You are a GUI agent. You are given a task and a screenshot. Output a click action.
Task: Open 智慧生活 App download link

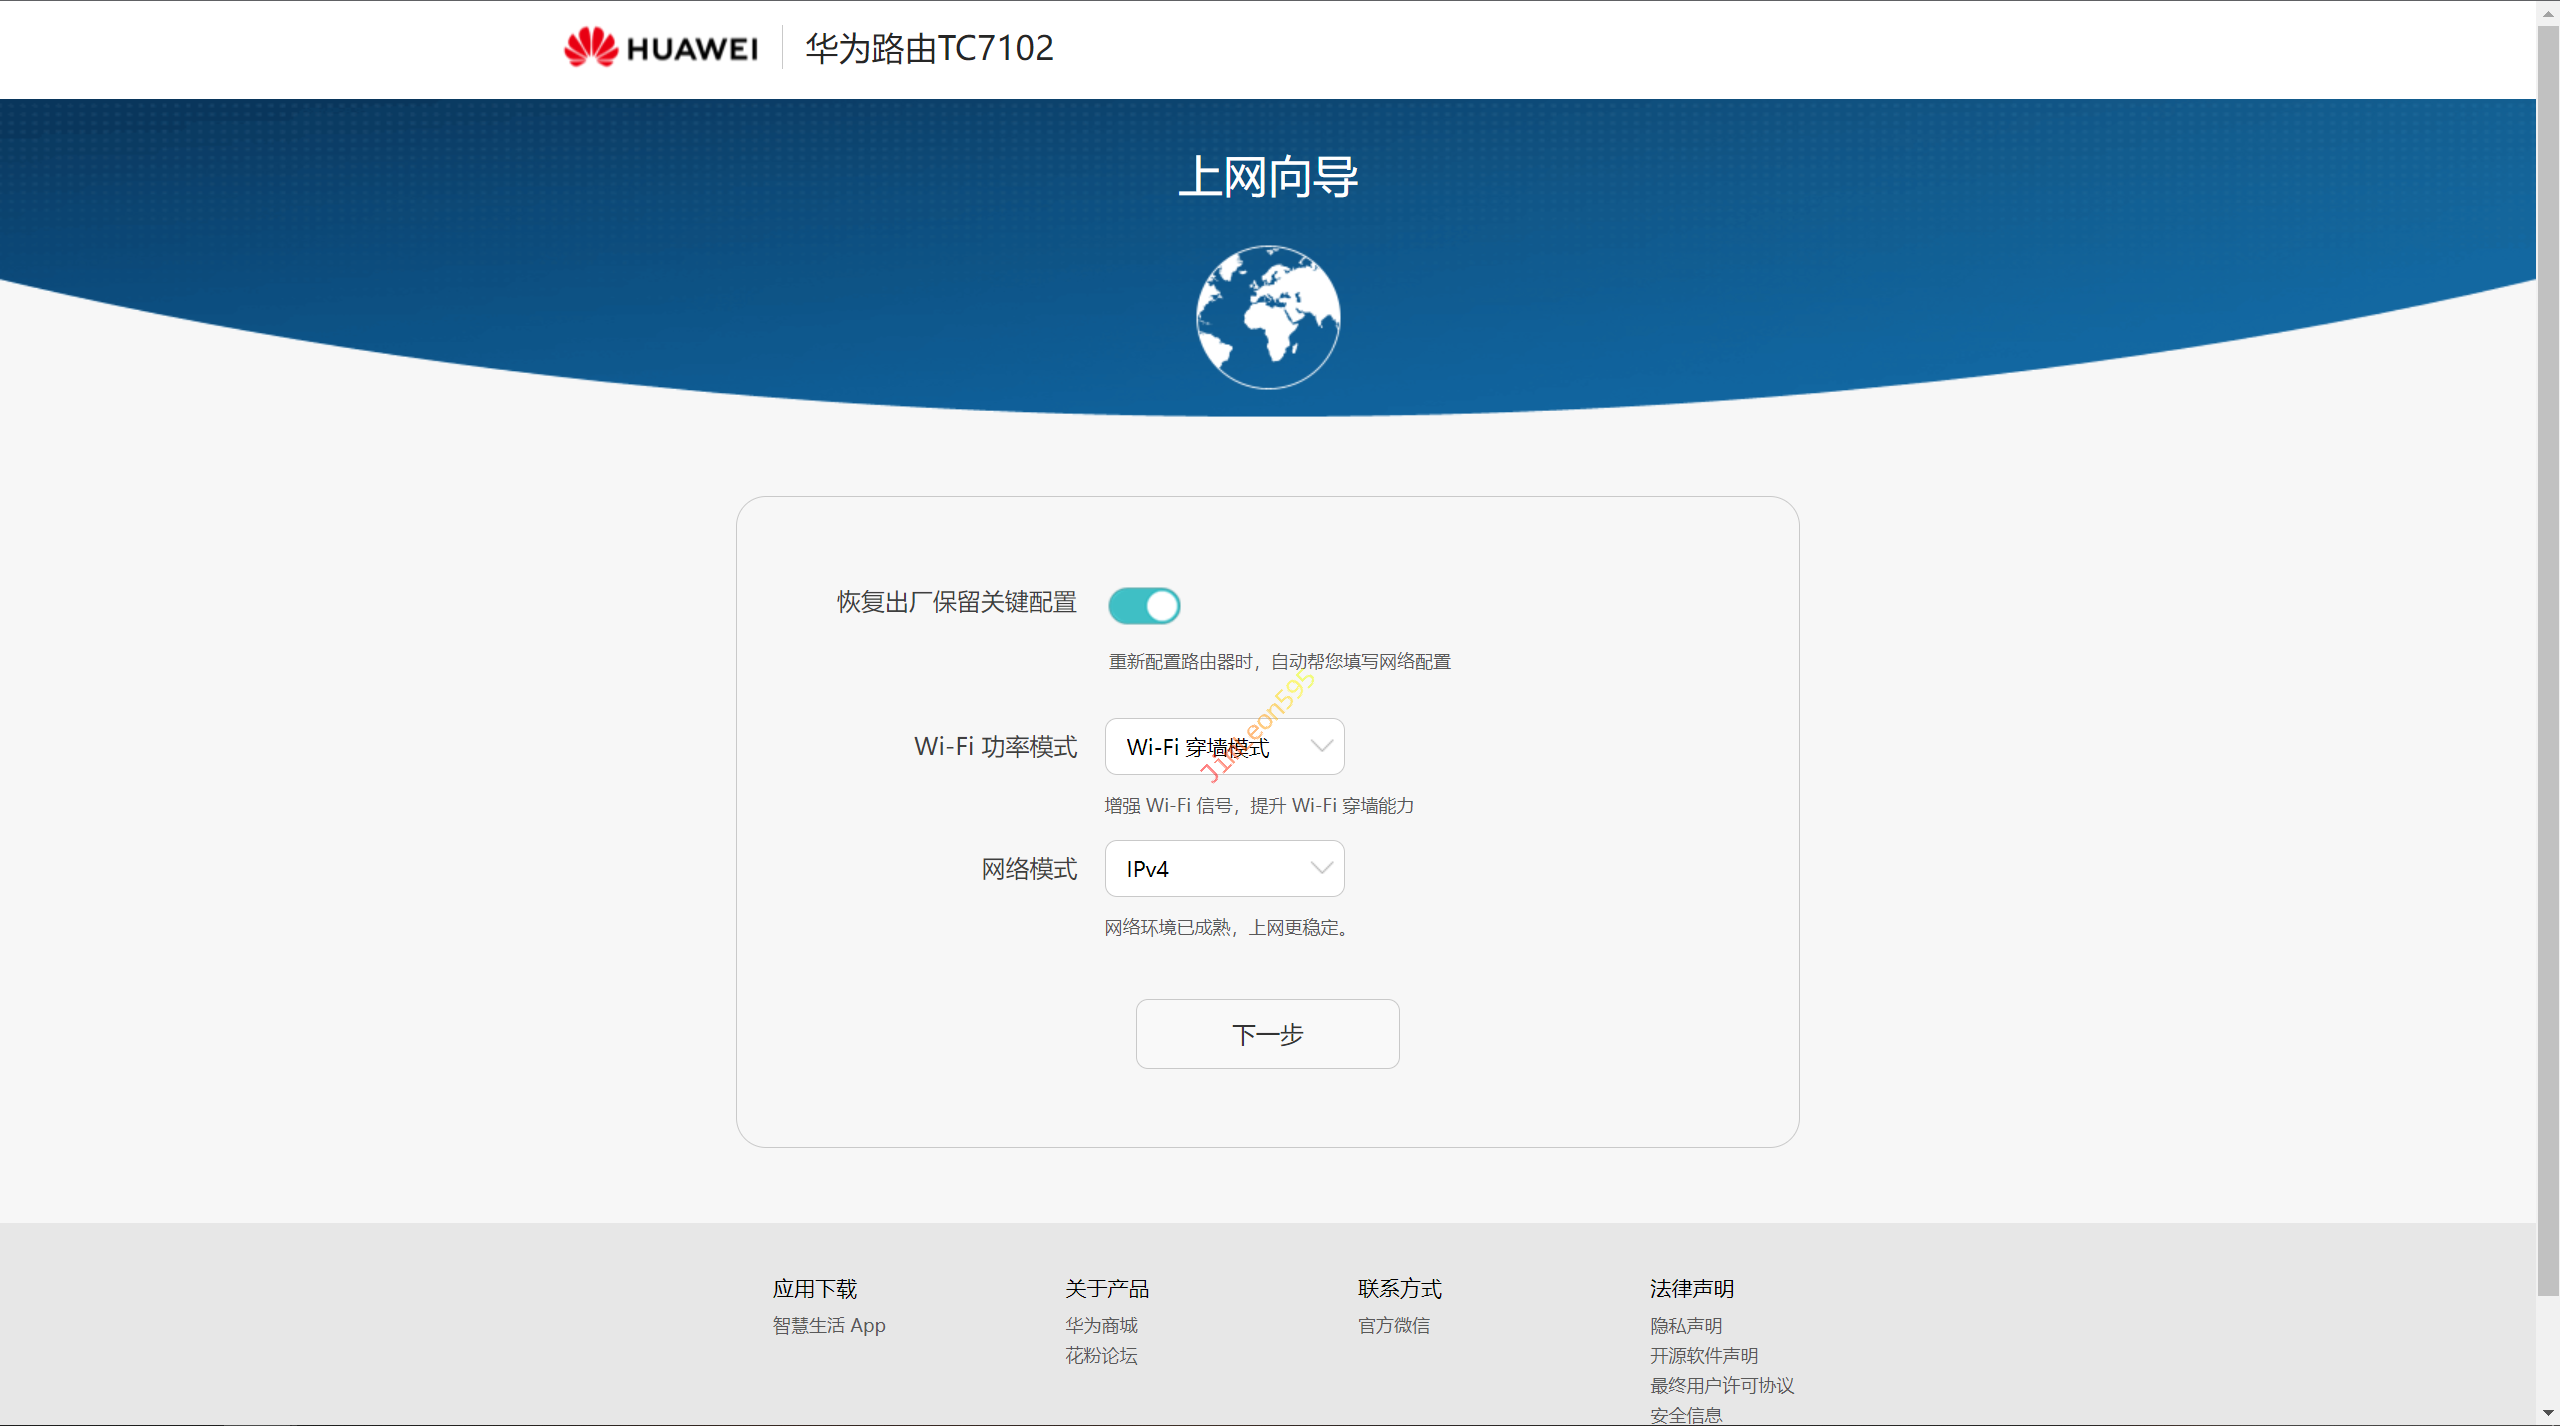pos(828,1326)
